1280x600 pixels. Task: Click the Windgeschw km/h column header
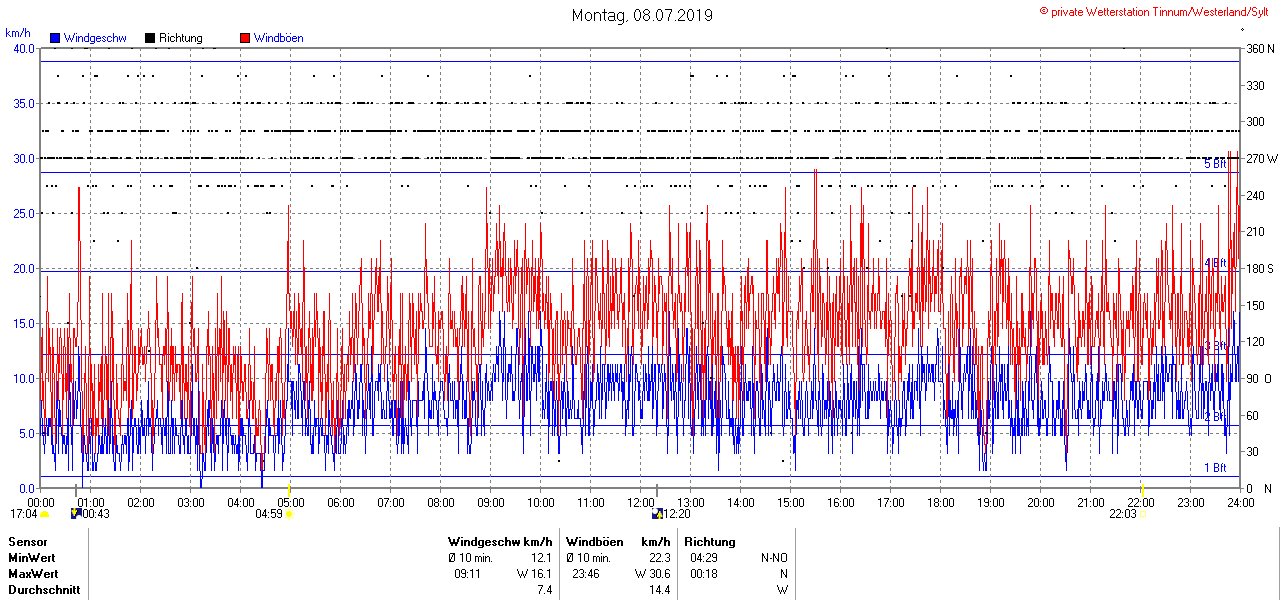[x=500, y=542]
